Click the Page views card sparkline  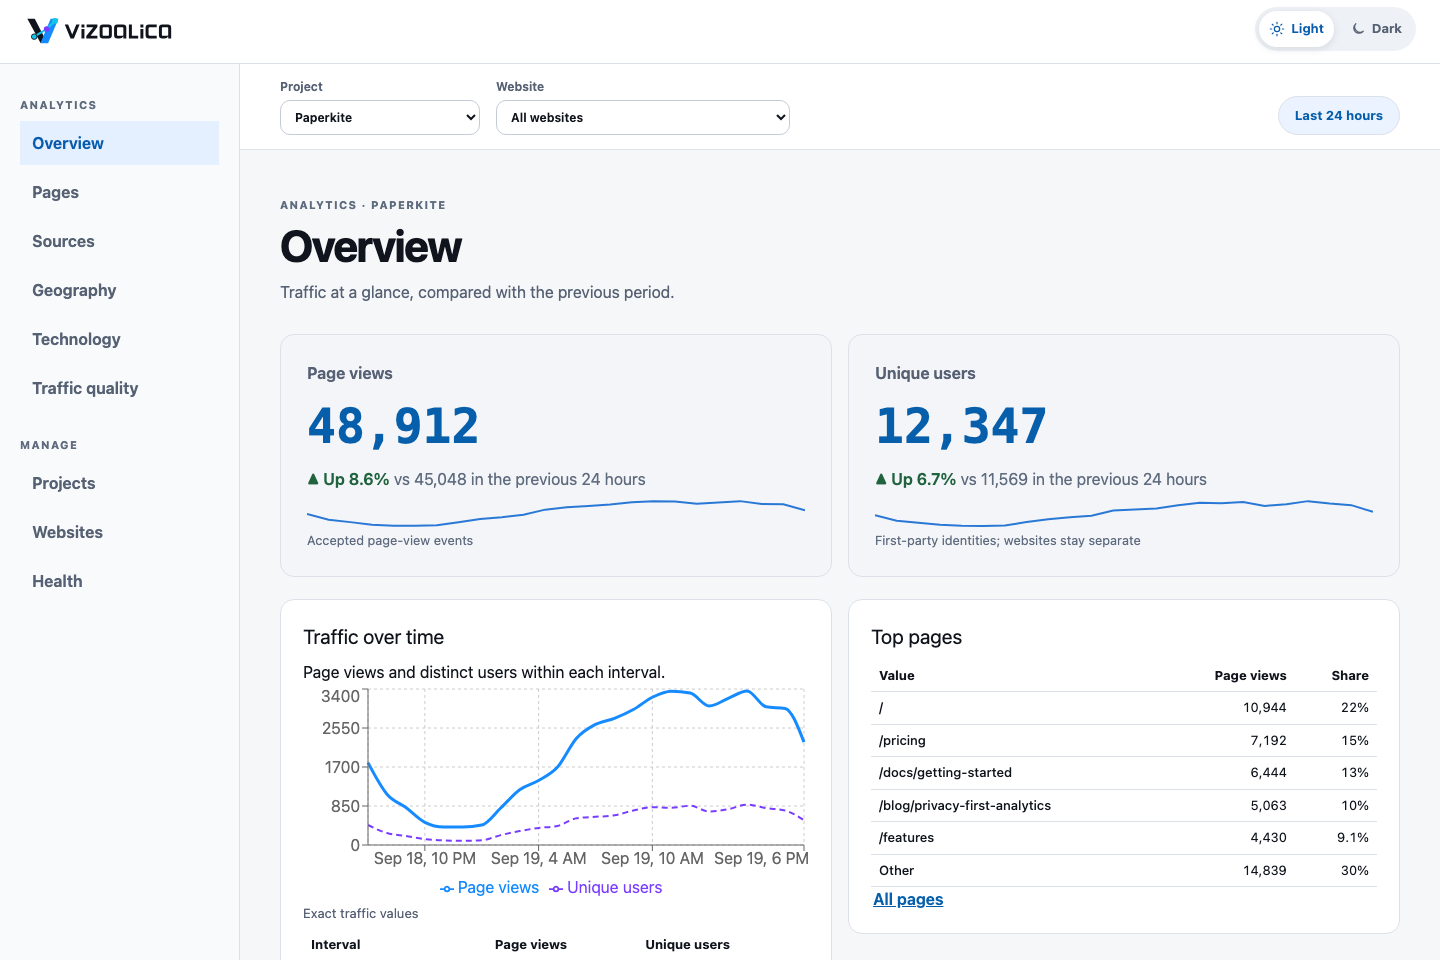[x=556, y=512]
